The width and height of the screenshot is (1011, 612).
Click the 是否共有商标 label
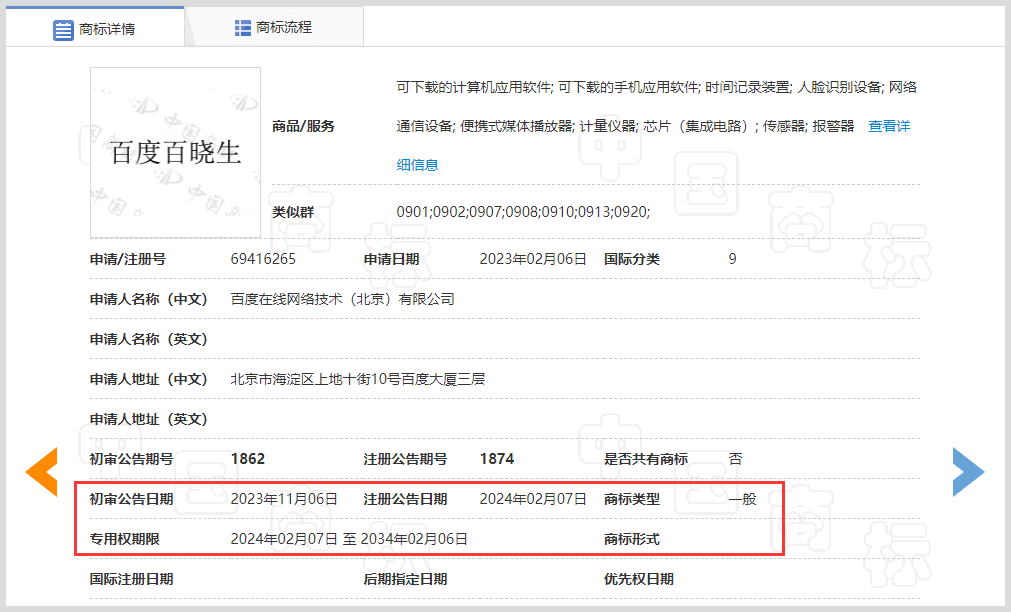pos(646,459)
